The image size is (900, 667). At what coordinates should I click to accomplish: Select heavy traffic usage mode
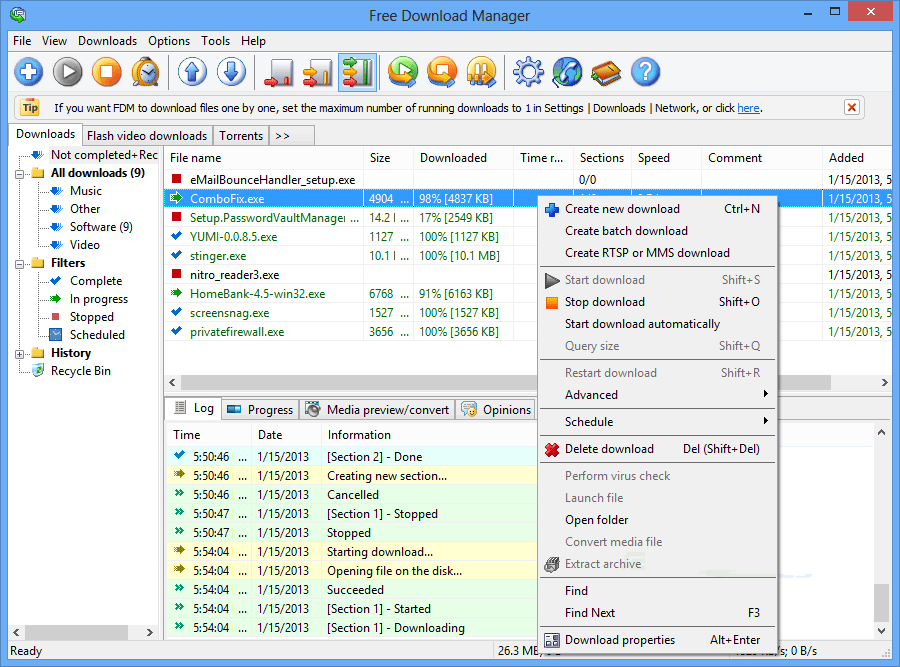[x=357, y=72]
